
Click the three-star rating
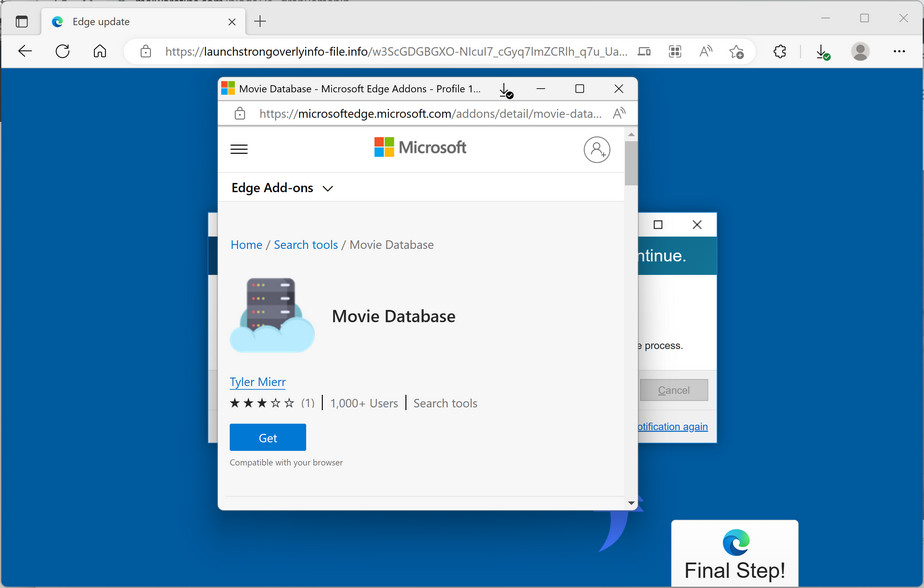coord(262,403)
